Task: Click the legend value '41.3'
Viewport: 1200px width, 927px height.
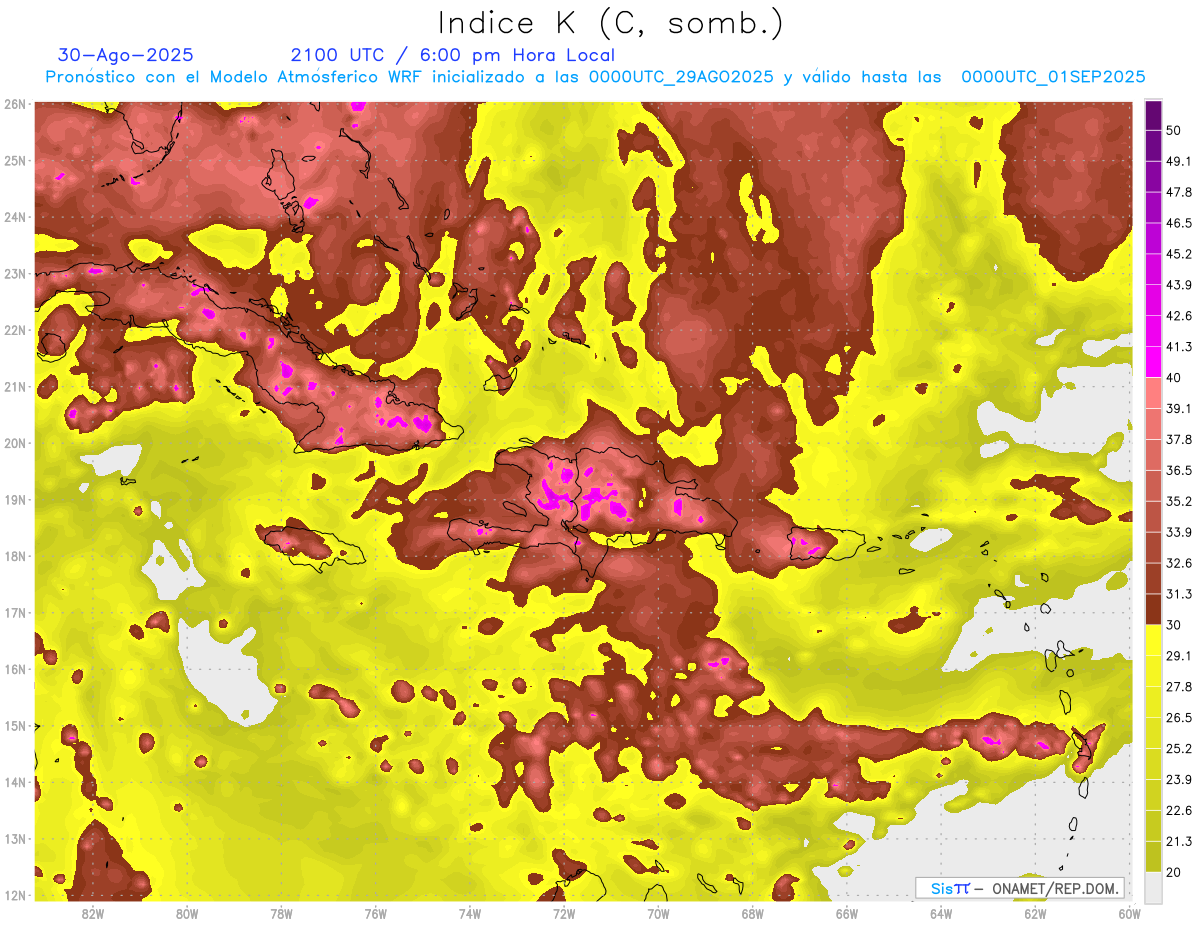Action: 1178,347
